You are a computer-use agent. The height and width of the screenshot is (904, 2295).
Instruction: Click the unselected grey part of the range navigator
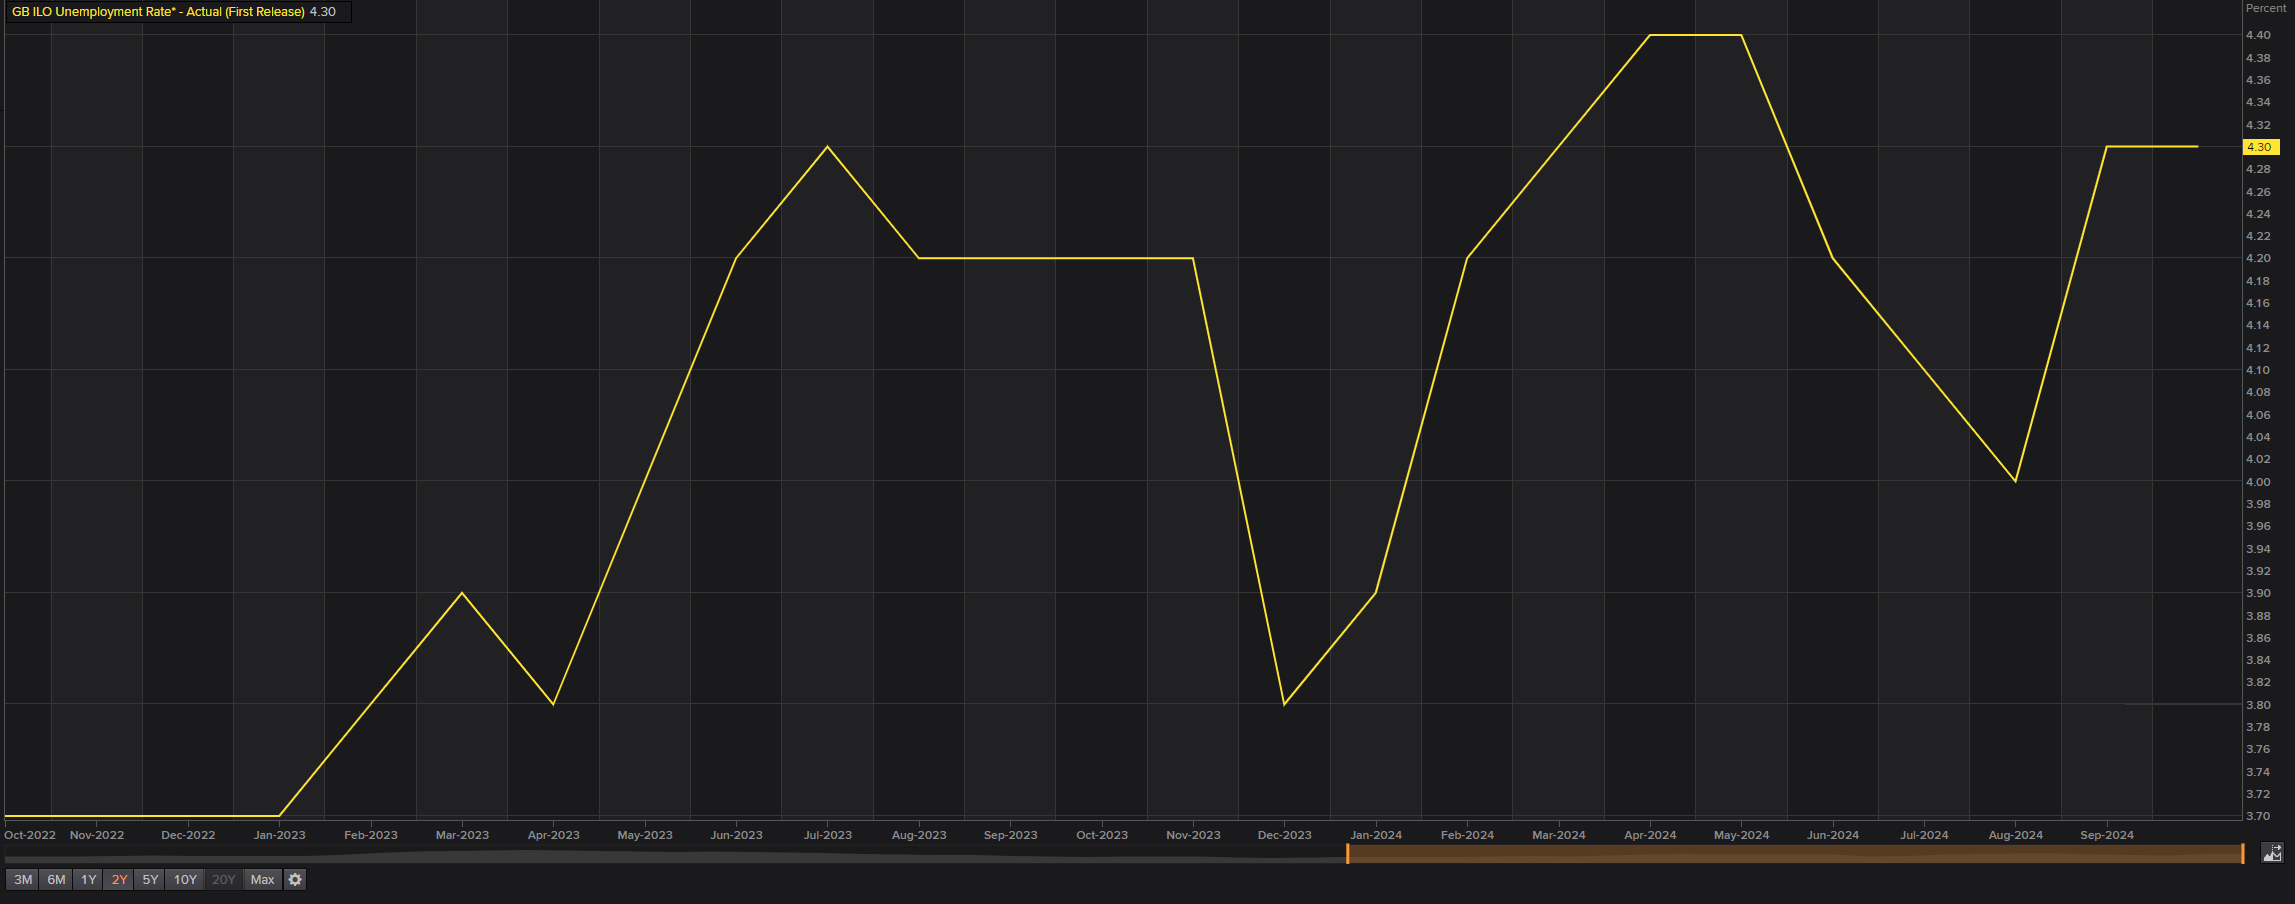pos(675,854)
